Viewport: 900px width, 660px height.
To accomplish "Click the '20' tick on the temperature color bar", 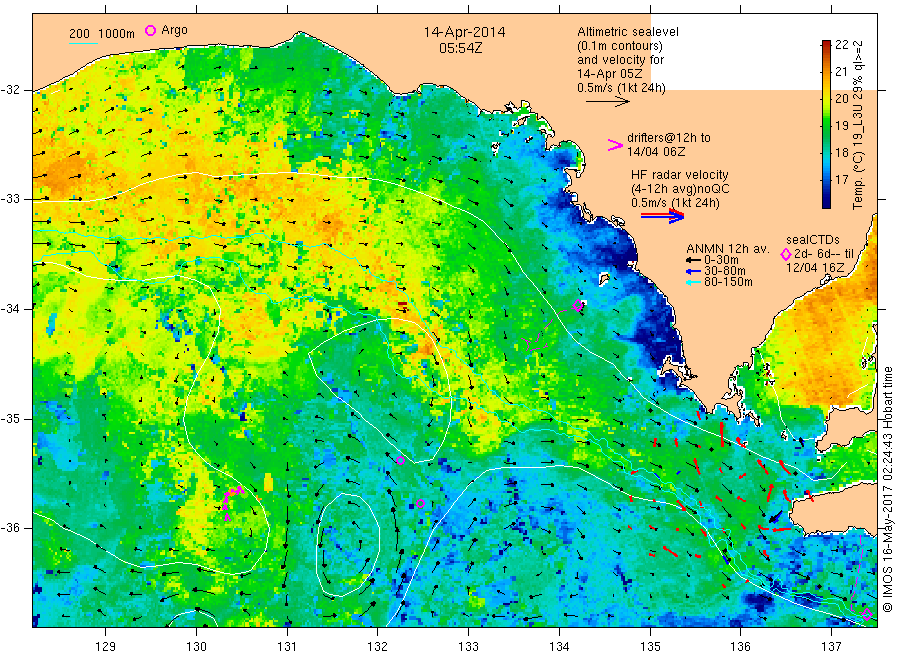I will click(841, 99).
